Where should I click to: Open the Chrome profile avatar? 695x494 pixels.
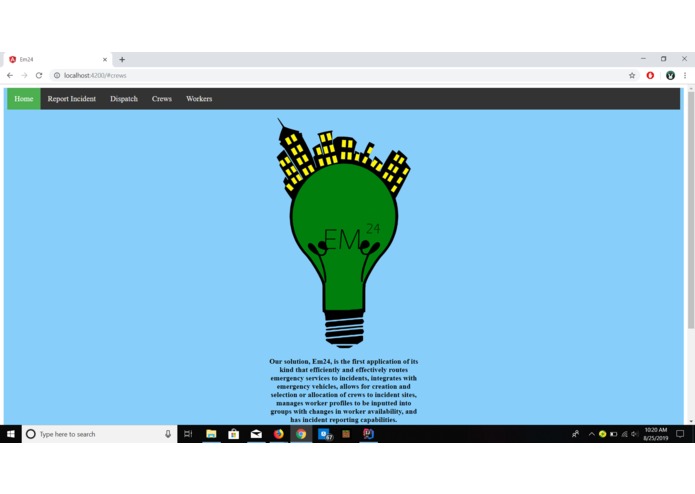[x=670, y=75]
